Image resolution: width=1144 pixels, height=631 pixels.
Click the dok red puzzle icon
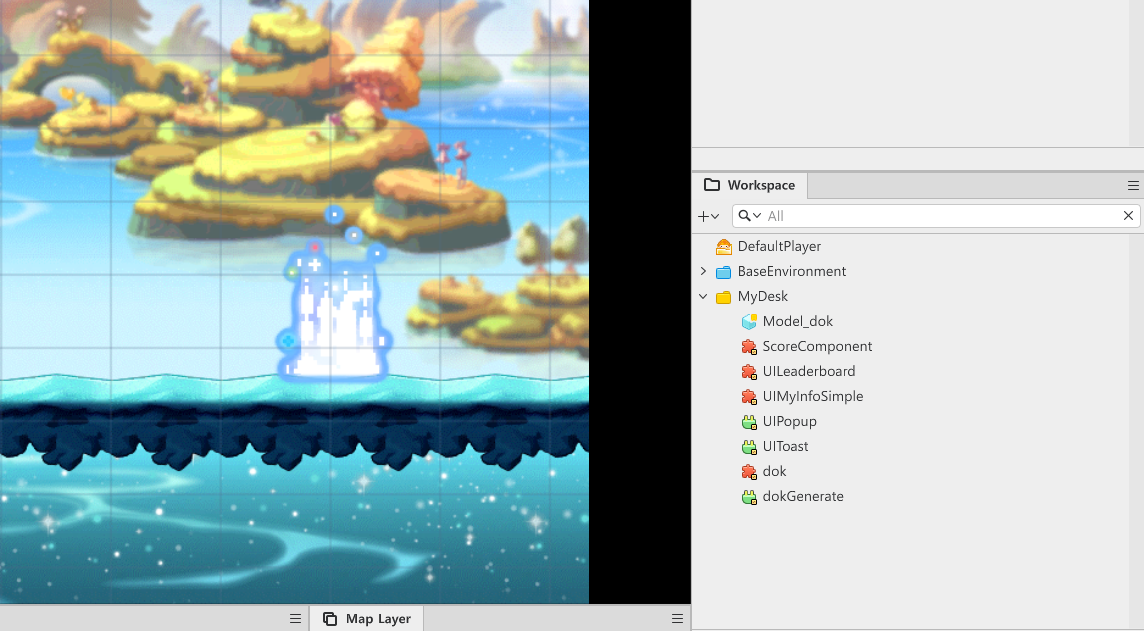pyautogui.click(x=749, y=471)
